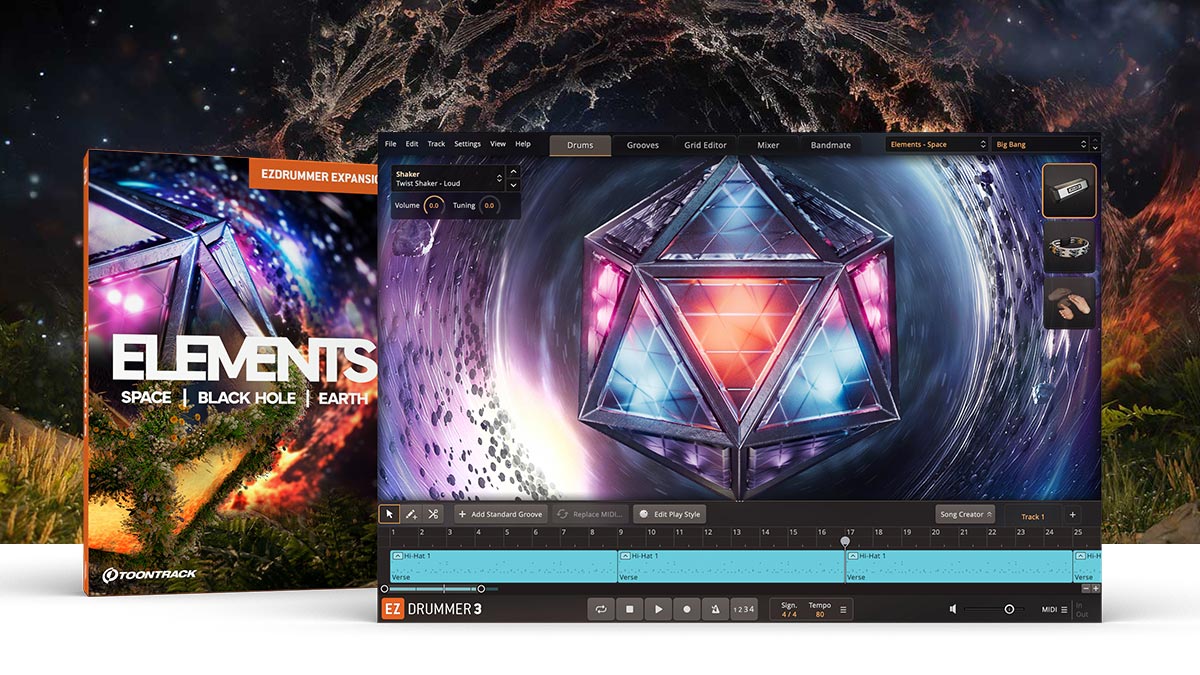This screenshot has height=675, width=1200.
Task: Adjust the Tuning knob
Action: point(489,205)
